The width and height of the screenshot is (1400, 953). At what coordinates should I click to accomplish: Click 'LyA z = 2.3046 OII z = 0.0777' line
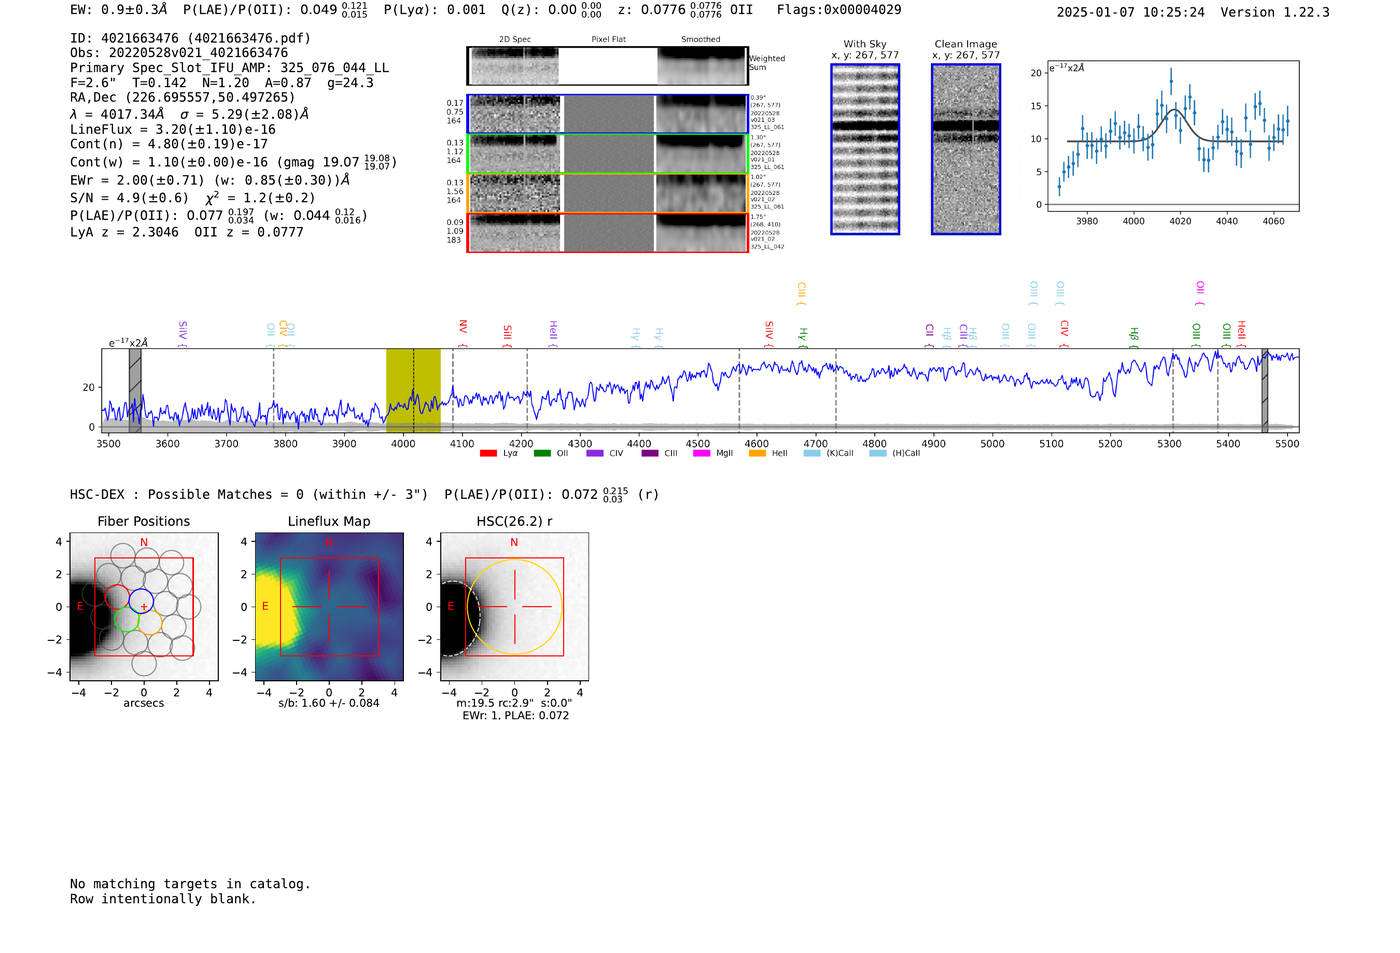pyautogui.click(x=187, y=232)
